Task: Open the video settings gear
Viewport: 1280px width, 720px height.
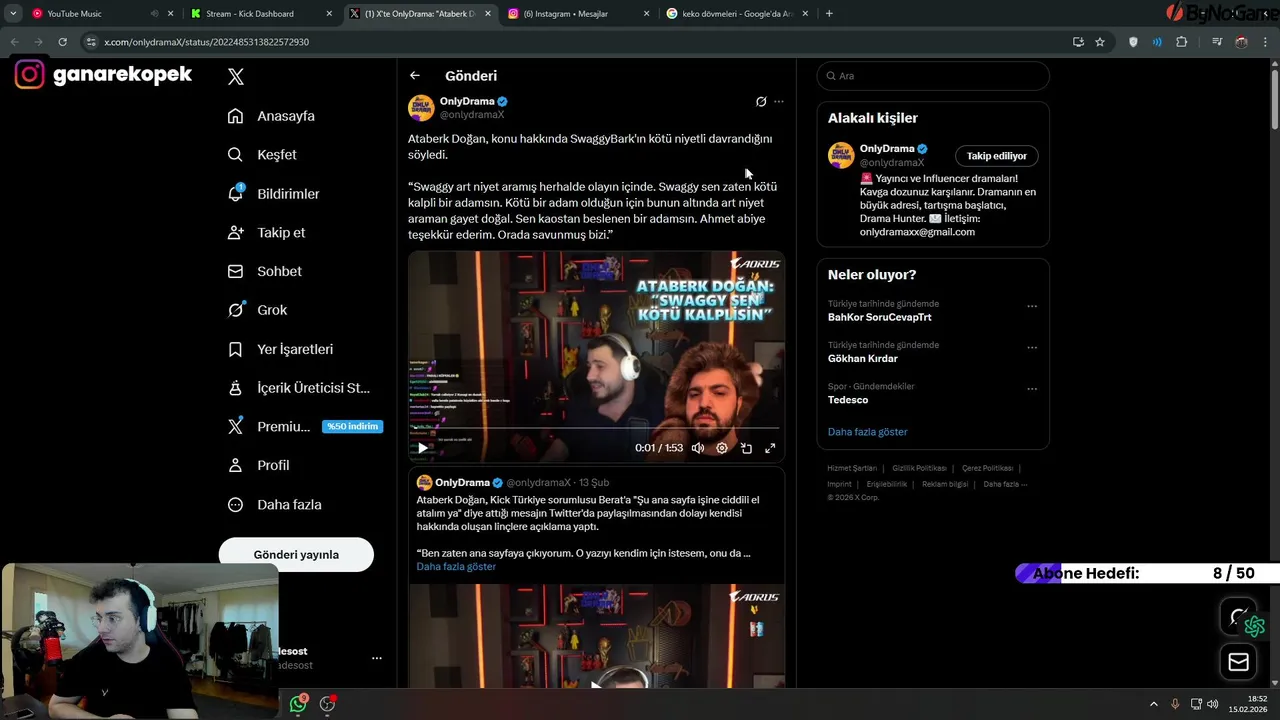Action: (x=722, y=448)
